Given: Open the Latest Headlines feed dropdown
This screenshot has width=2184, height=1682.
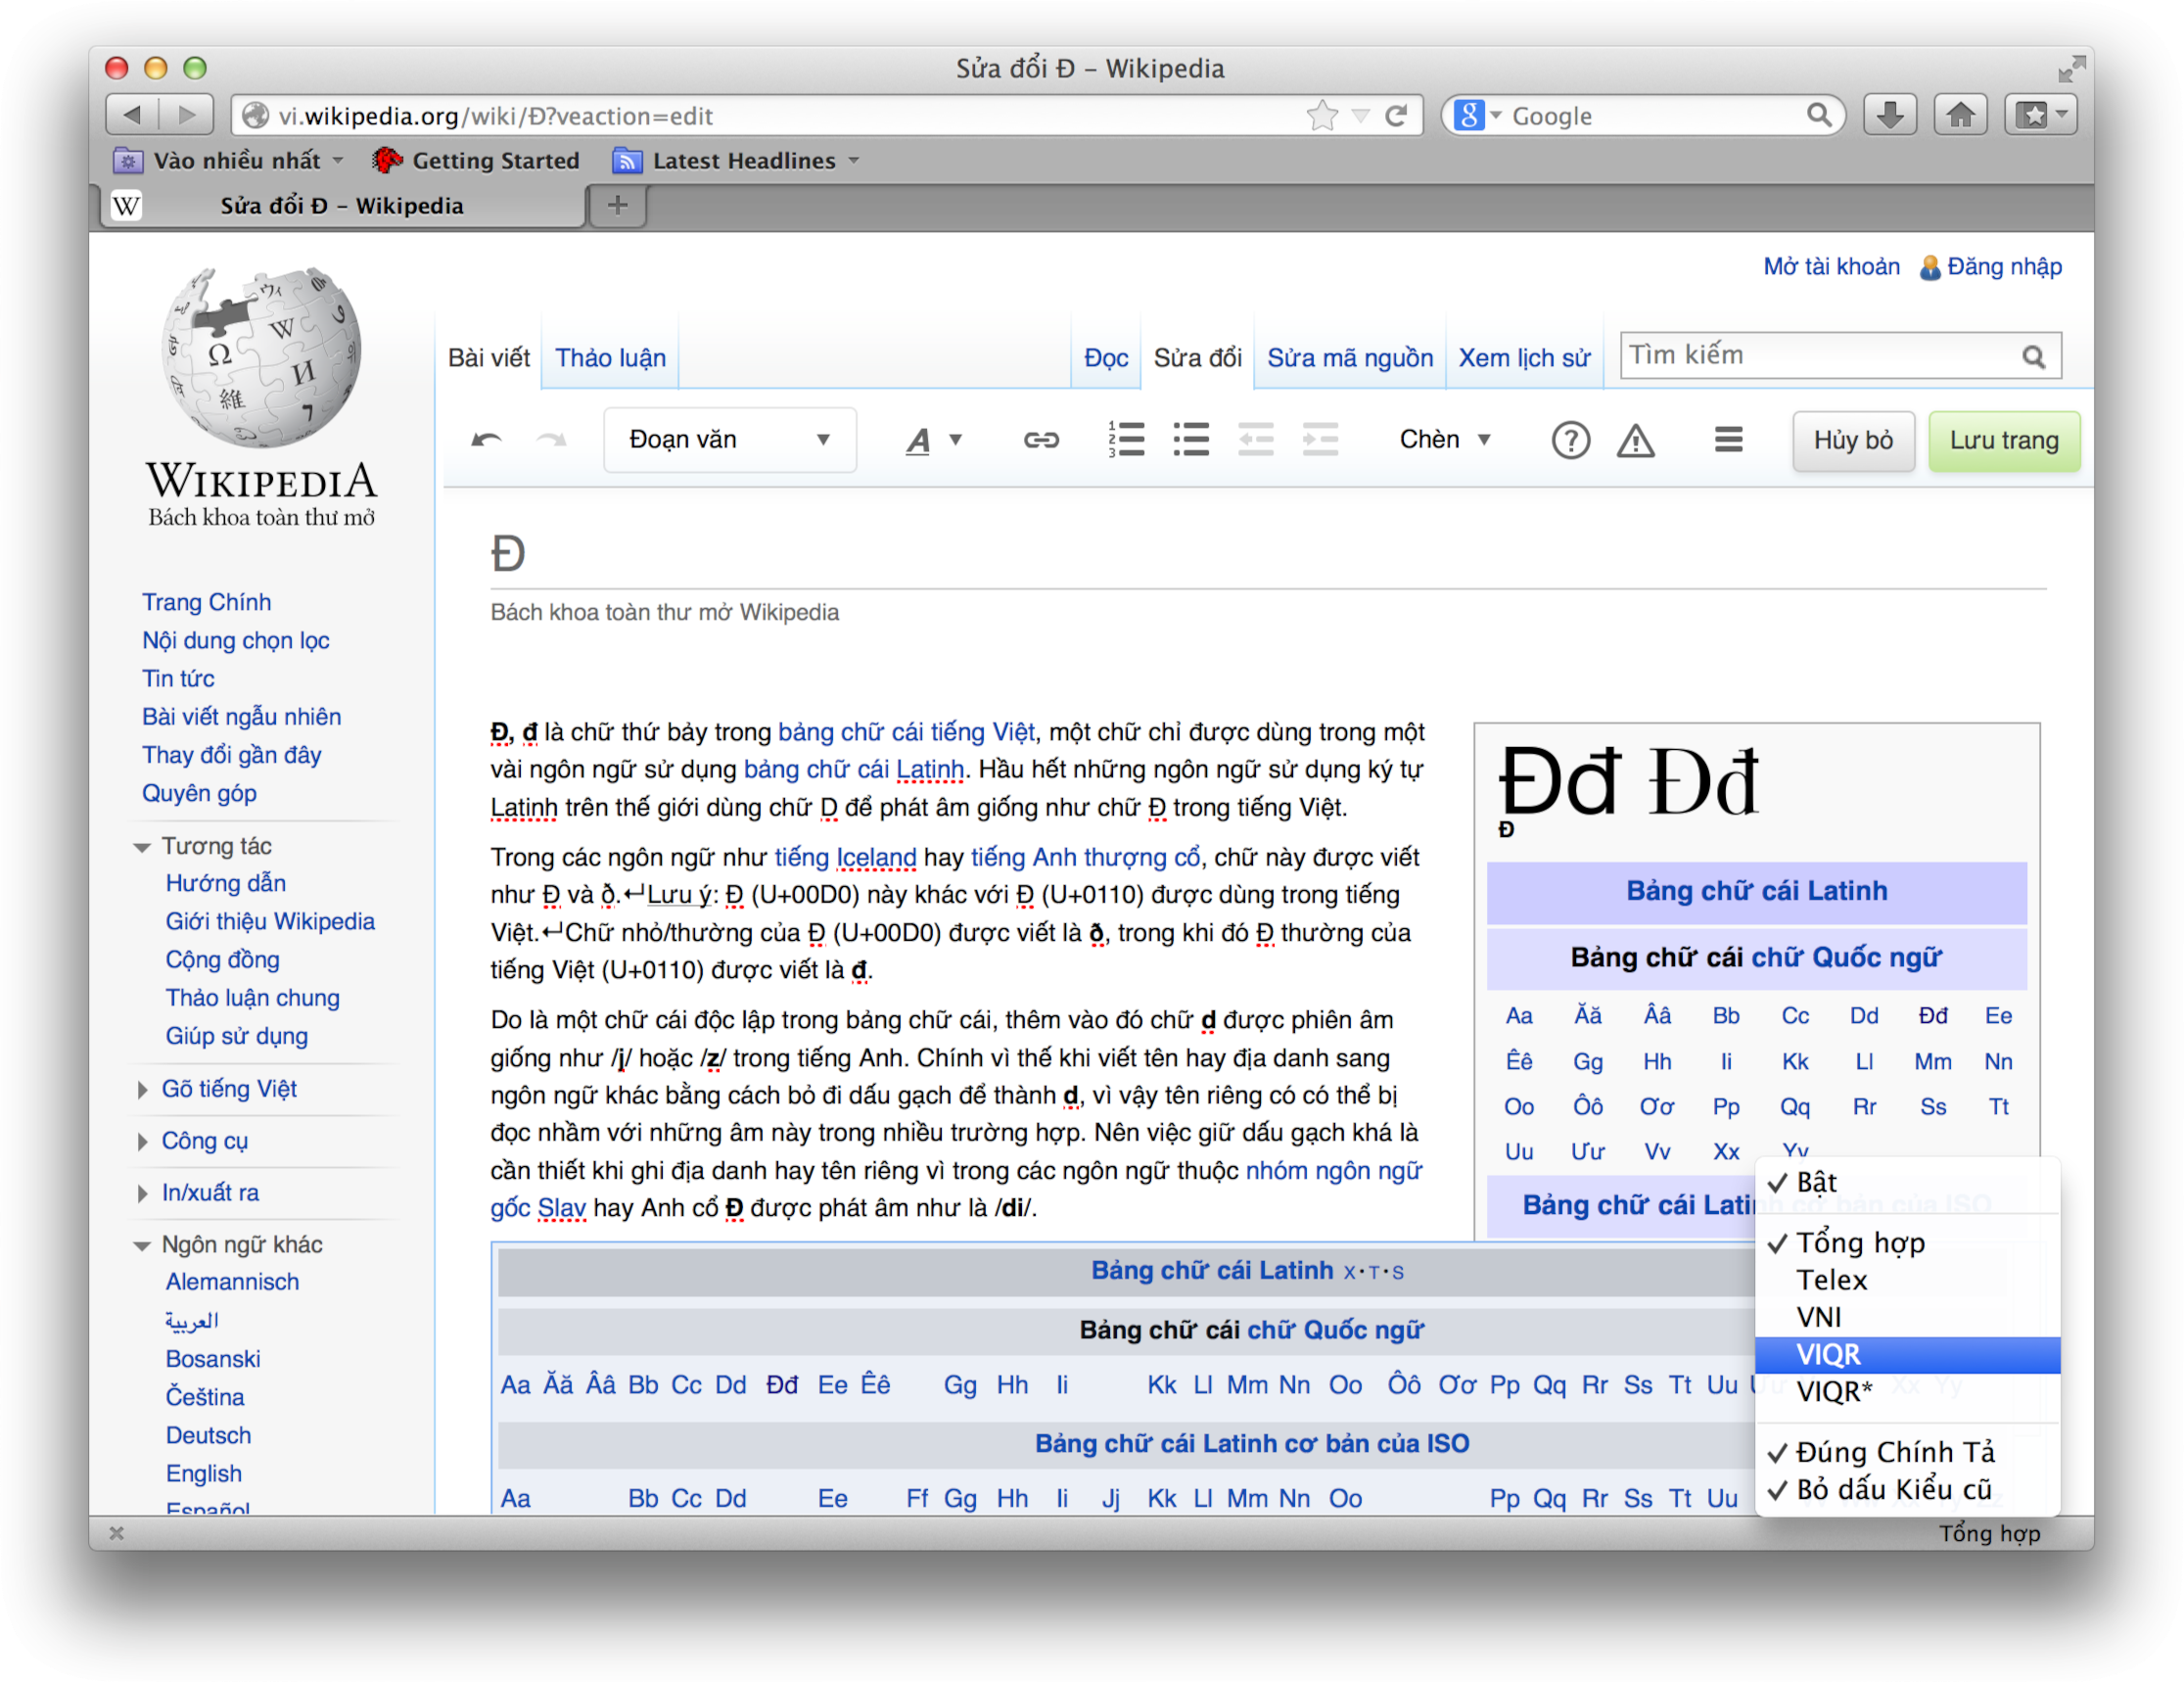Looking at the screenshot, I should (736, 161).
